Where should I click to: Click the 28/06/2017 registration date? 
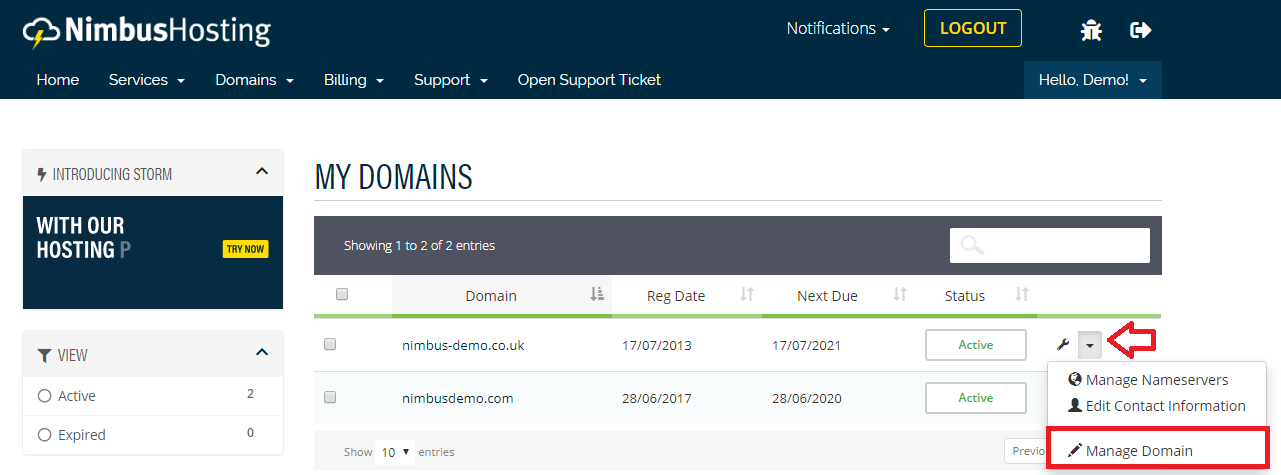[657, 398]
